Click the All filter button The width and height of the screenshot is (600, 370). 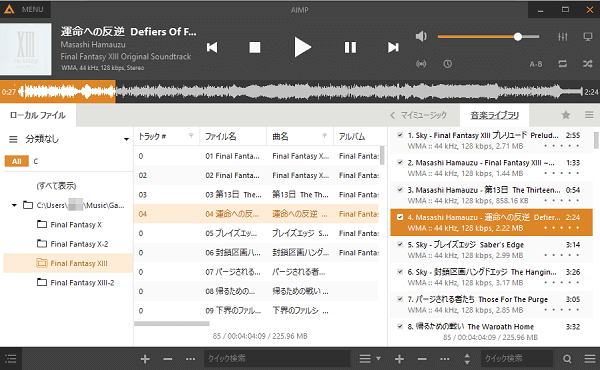click(x=16, y=161)
